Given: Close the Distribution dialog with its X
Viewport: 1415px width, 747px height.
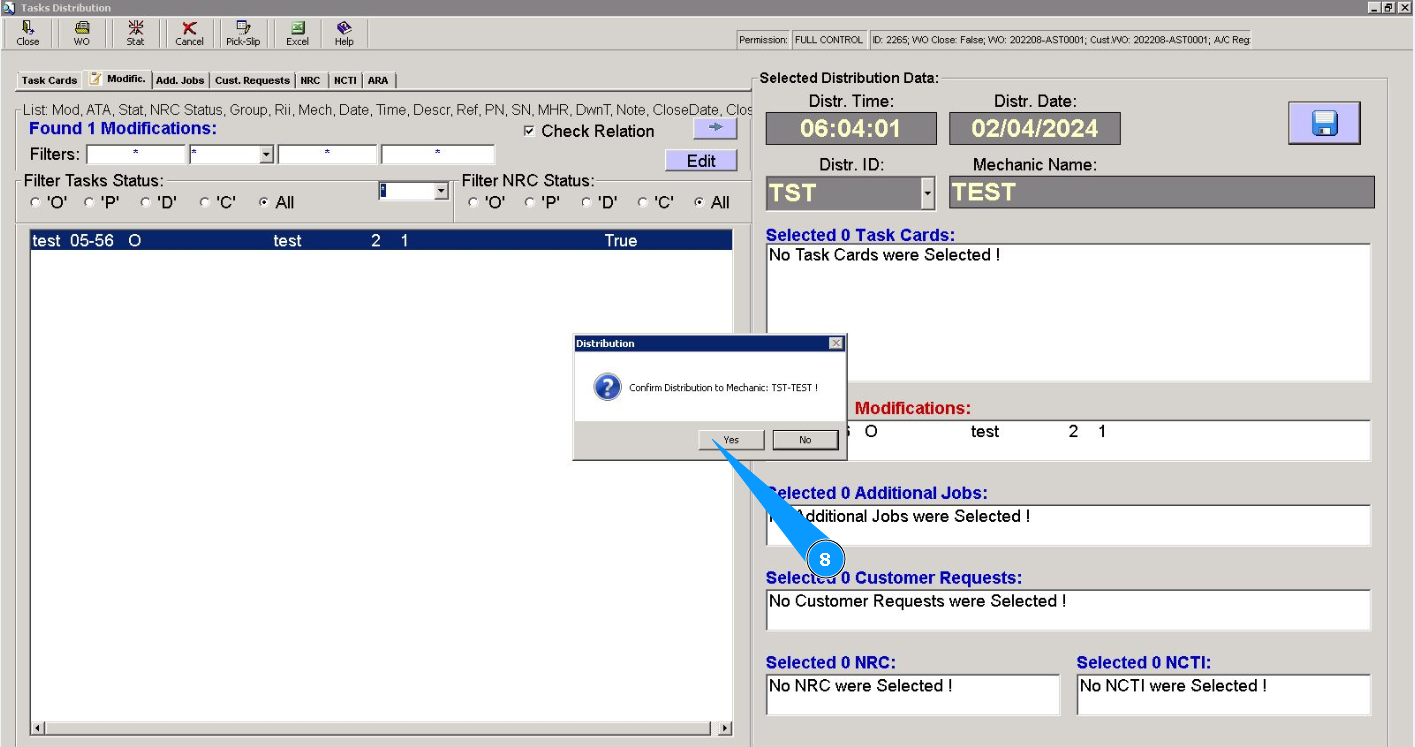Looking at the screenshot, I should (x=836, y=343).
